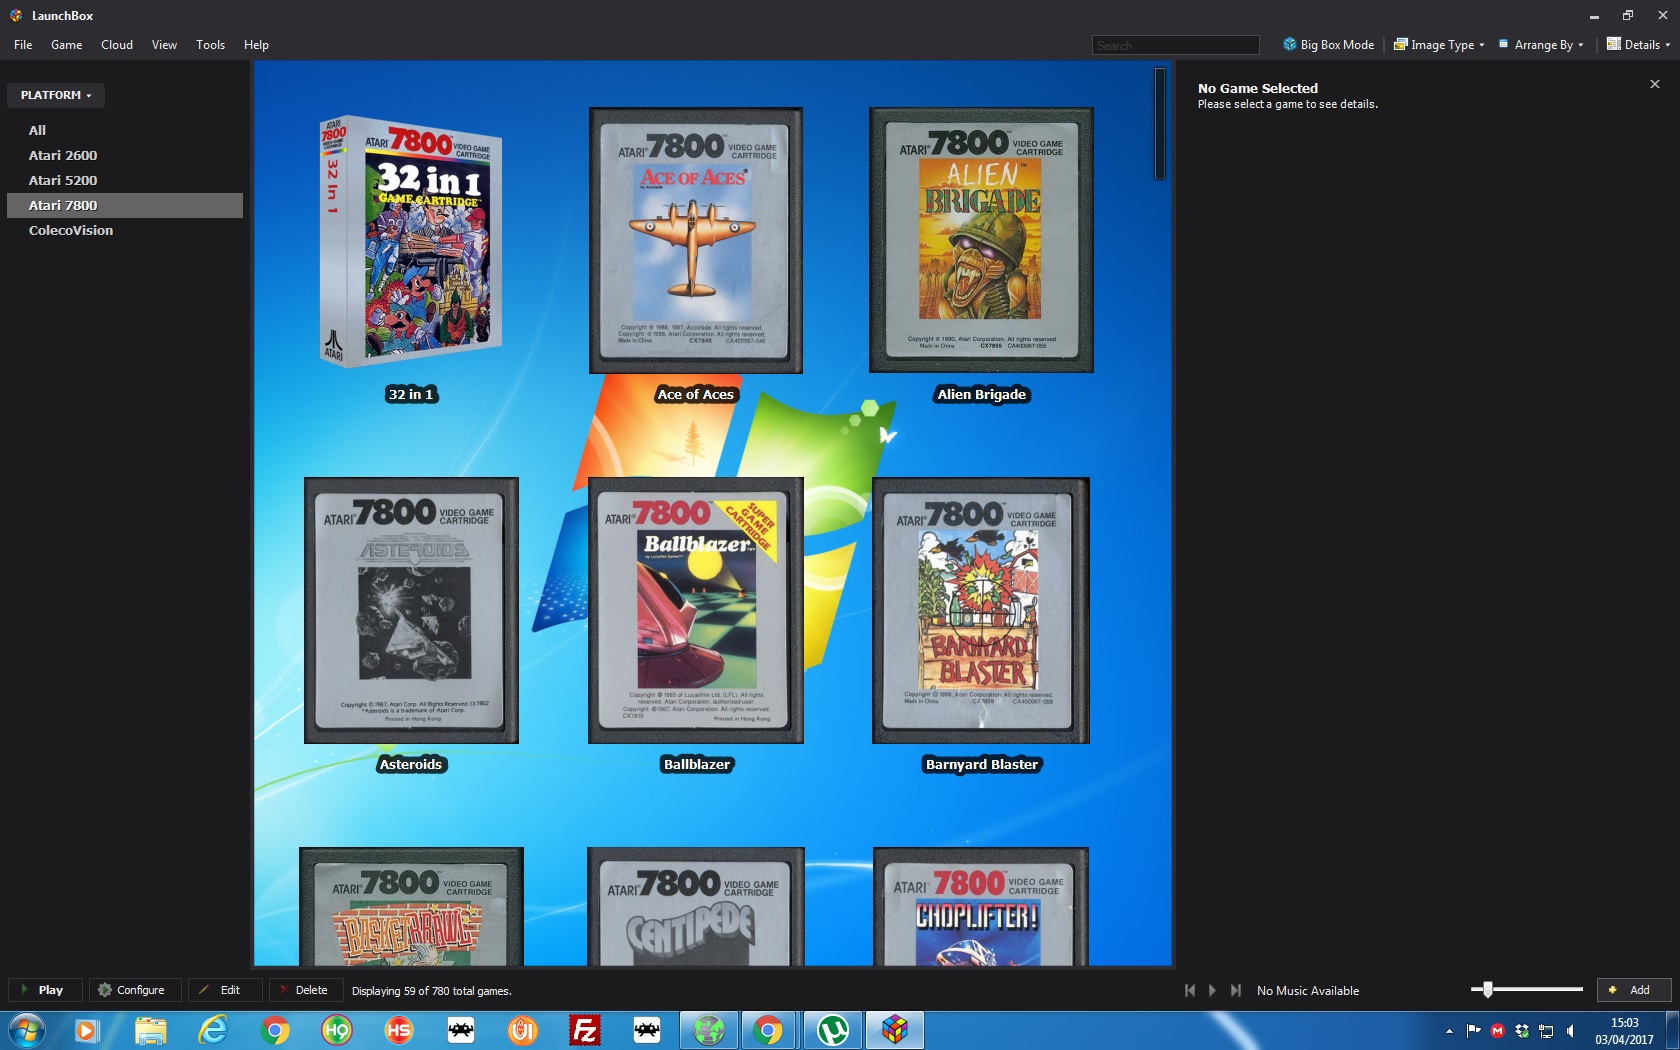Show hidden system tray icons
1680x1050 pixels.
[1449, 1031]
